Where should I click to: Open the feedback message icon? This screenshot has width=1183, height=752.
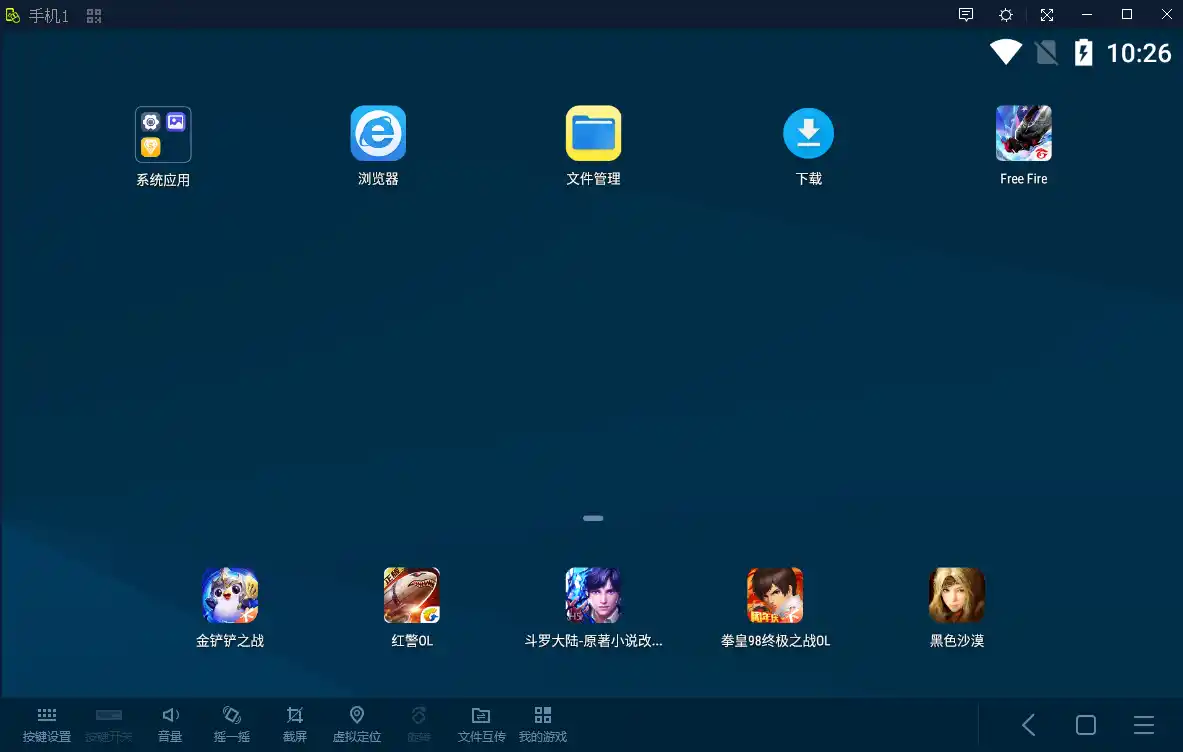tap(965, 14)
